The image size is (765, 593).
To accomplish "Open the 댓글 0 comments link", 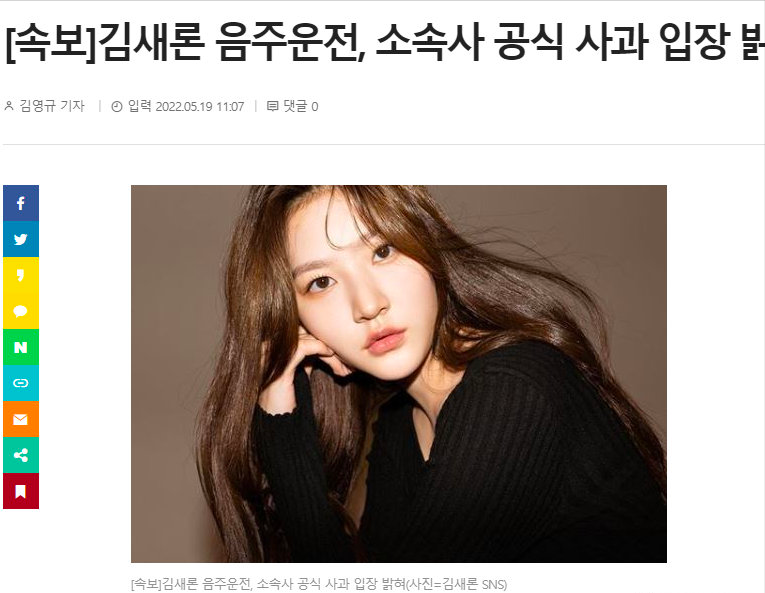I will click(x=301, y=106).
